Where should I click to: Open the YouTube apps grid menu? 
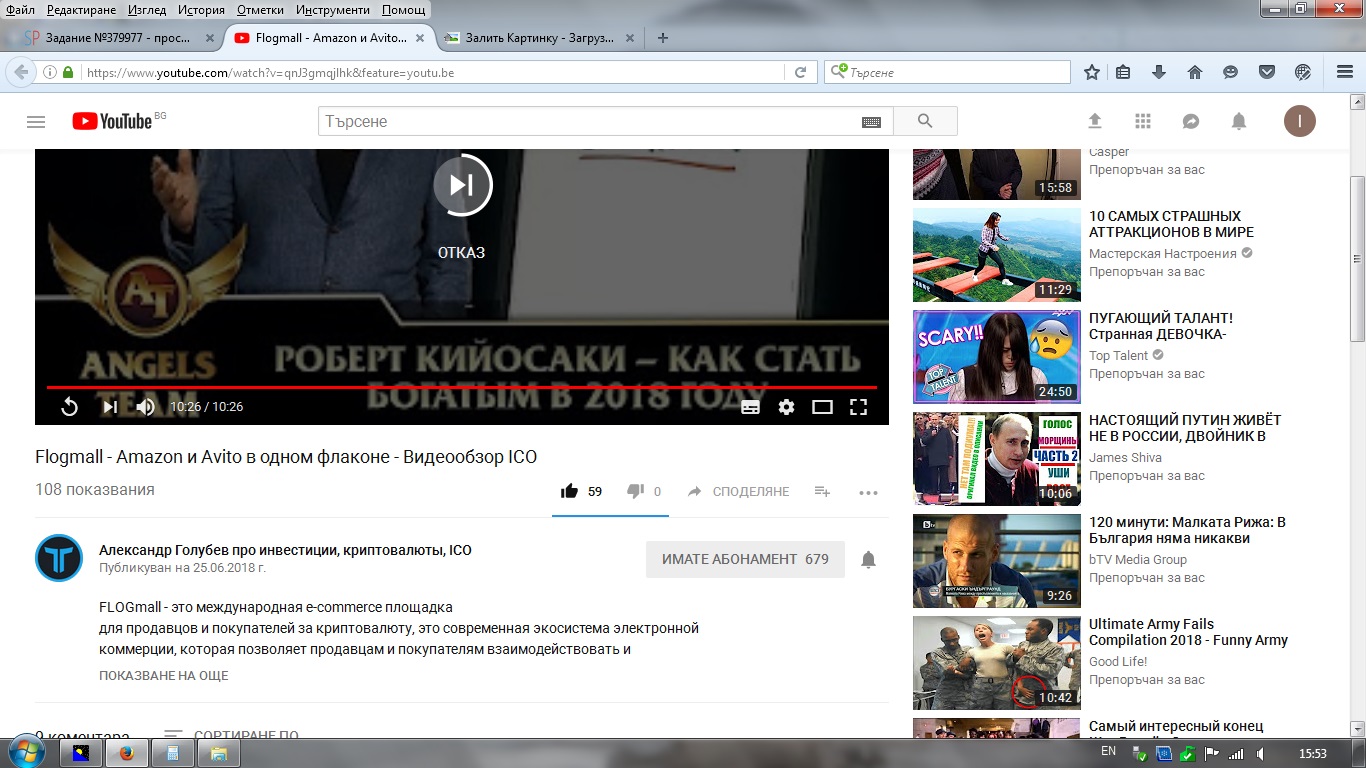click(x=1143, y=121)
